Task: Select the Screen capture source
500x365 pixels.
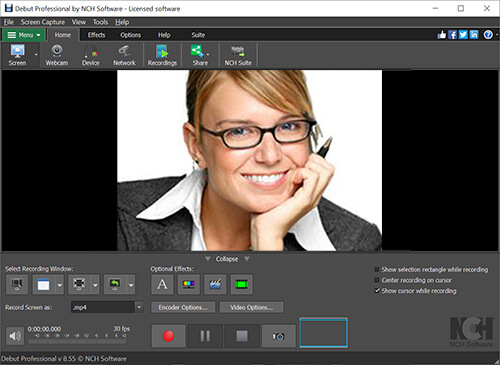Action: pyautogui.click(x=17, y=55)
